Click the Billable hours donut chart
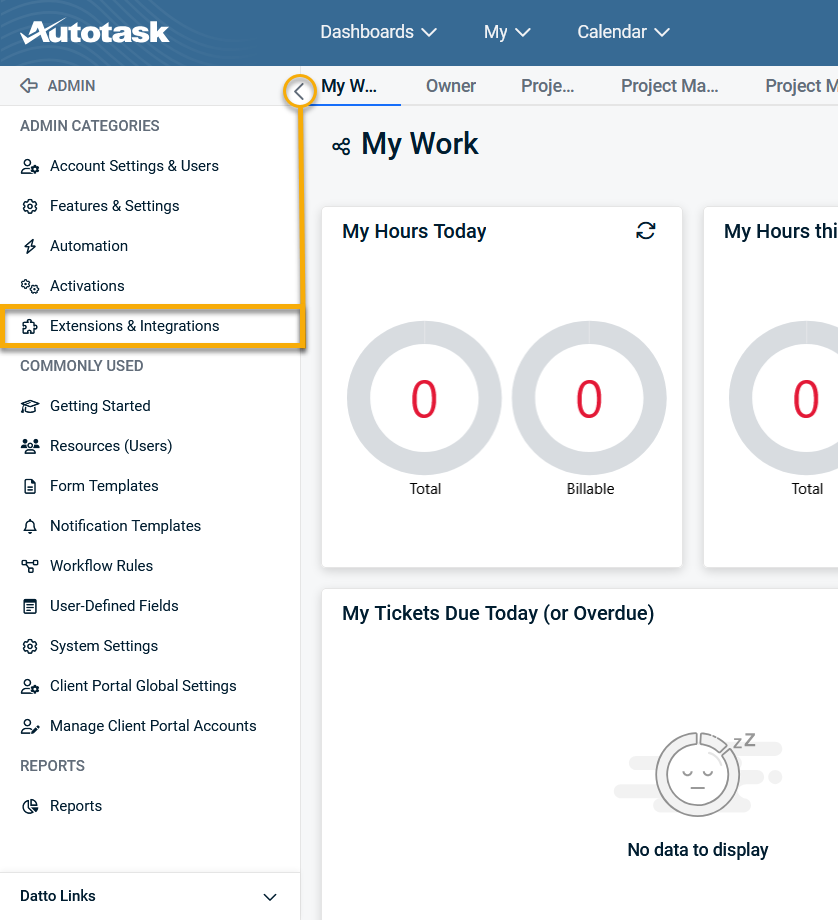The width and height of the screenshot is (838, 920). click(589, 399)
